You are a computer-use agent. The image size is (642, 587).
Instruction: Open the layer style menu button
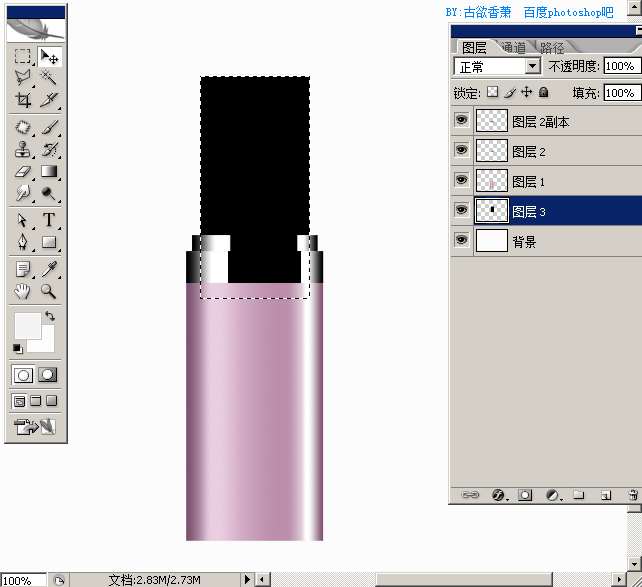(498, 495)
